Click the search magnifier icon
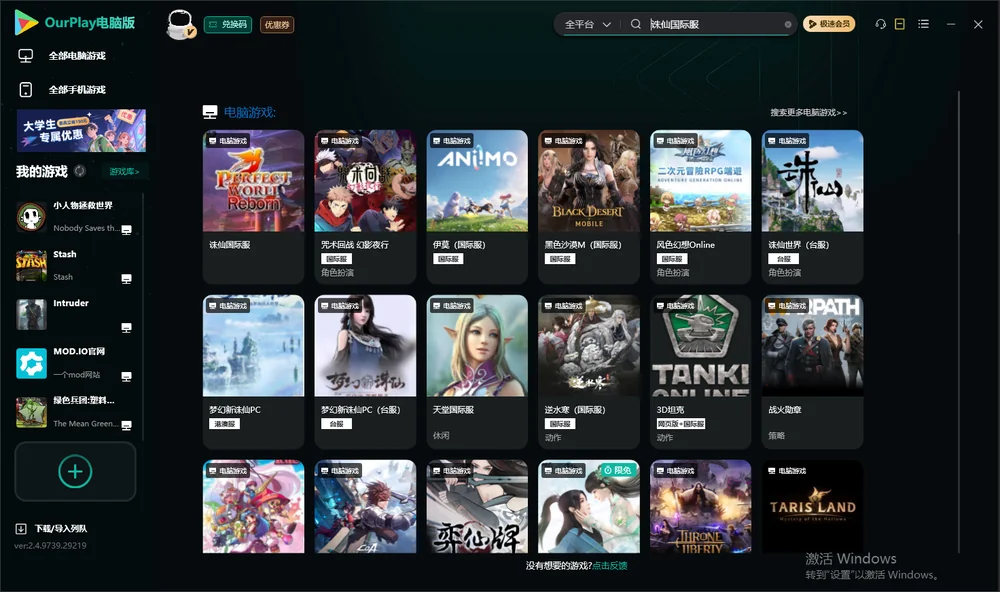The height and width of the screenshot is (592, 1000). 636,24
